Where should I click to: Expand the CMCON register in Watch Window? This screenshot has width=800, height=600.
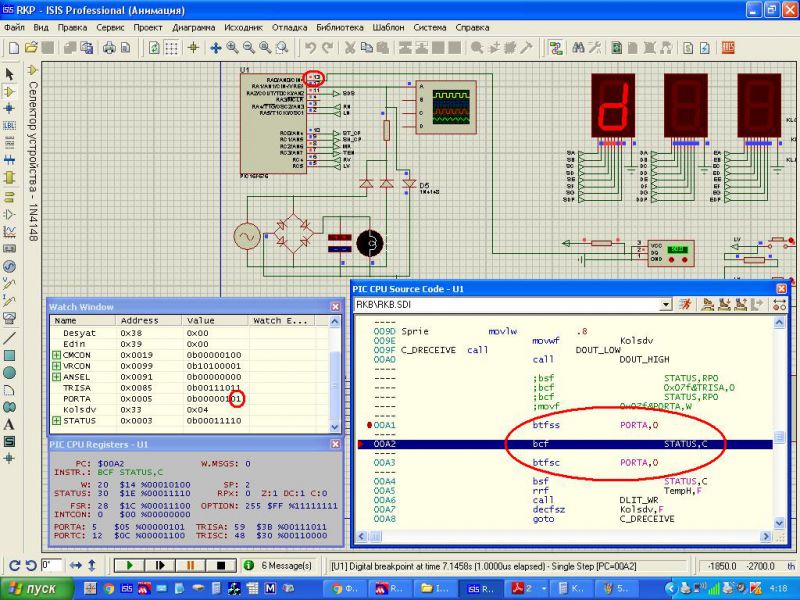click(x=56, y=354)
